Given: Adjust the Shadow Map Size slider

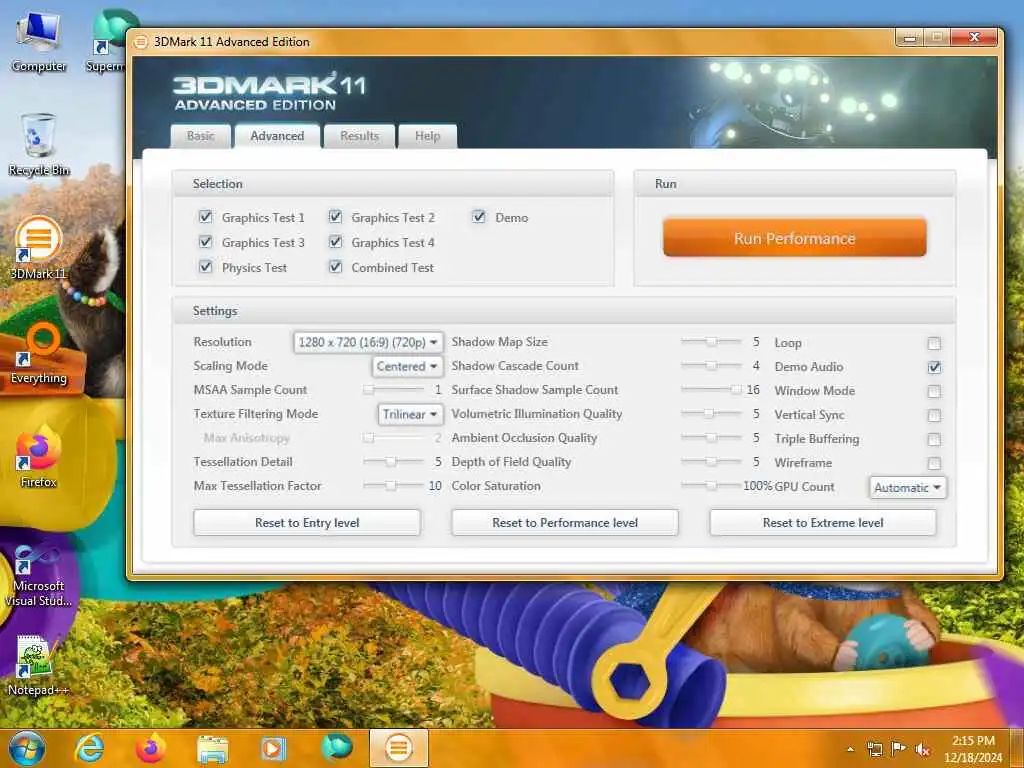Looking at the screenshot, I should click(x=711, y=342).
